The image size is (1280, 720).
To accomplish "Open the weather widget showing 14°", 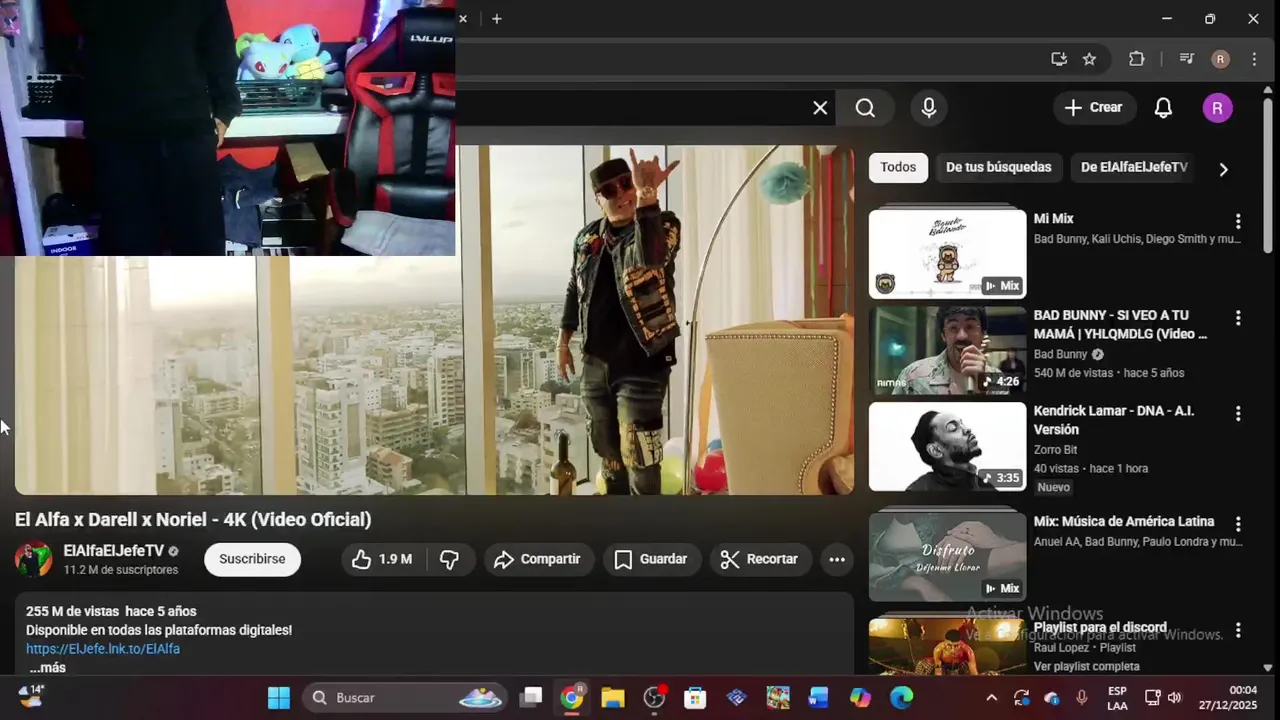I will click(32, 695).
